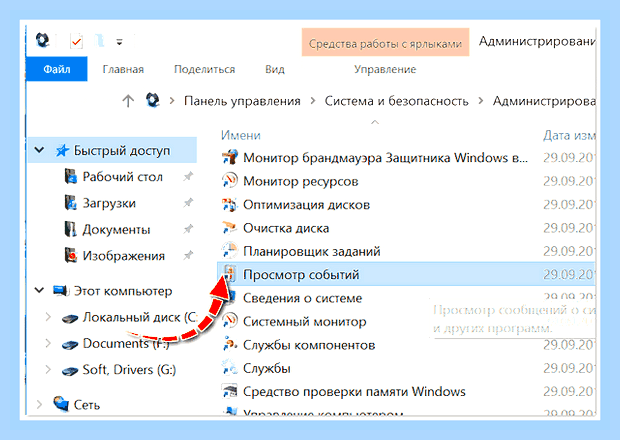Click the pin icon next to Загрузки

point(188,203)
